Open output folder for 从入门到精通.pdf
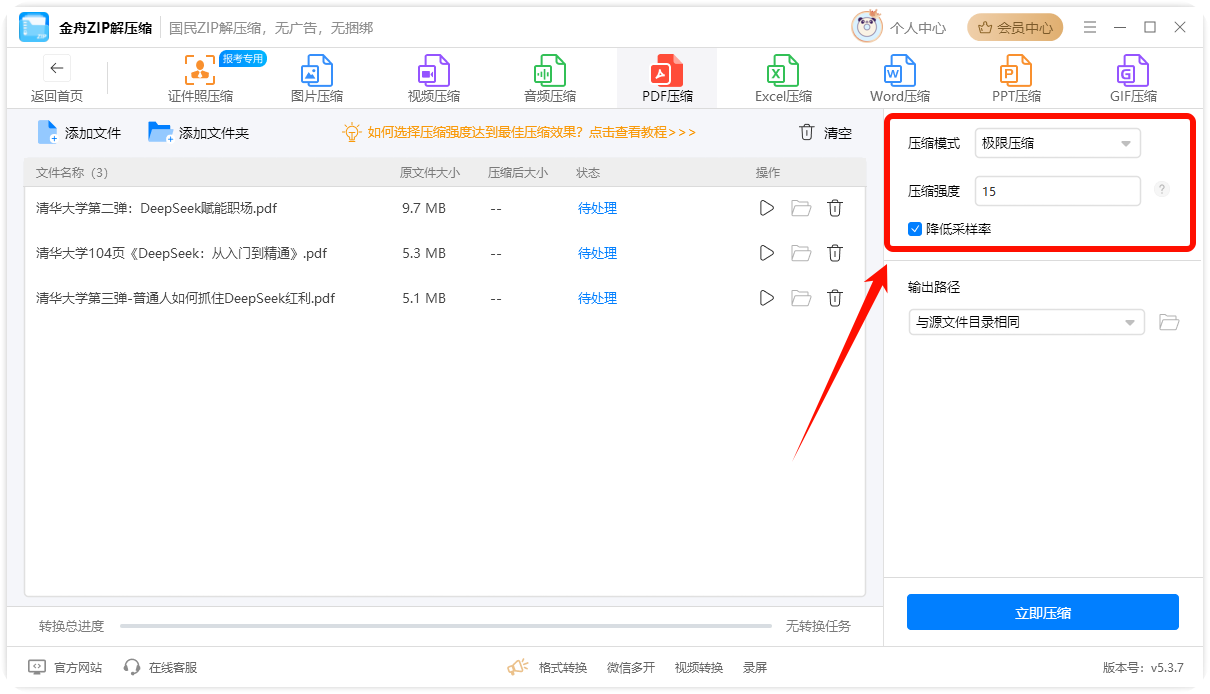This screenshot has width=1210, height=694. click(x=801, y=253)
